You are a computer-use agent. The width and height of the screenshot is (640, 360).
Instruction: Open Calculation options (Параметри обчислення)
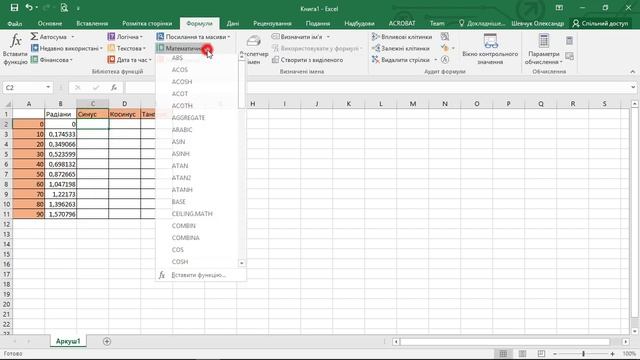(544, 49)
